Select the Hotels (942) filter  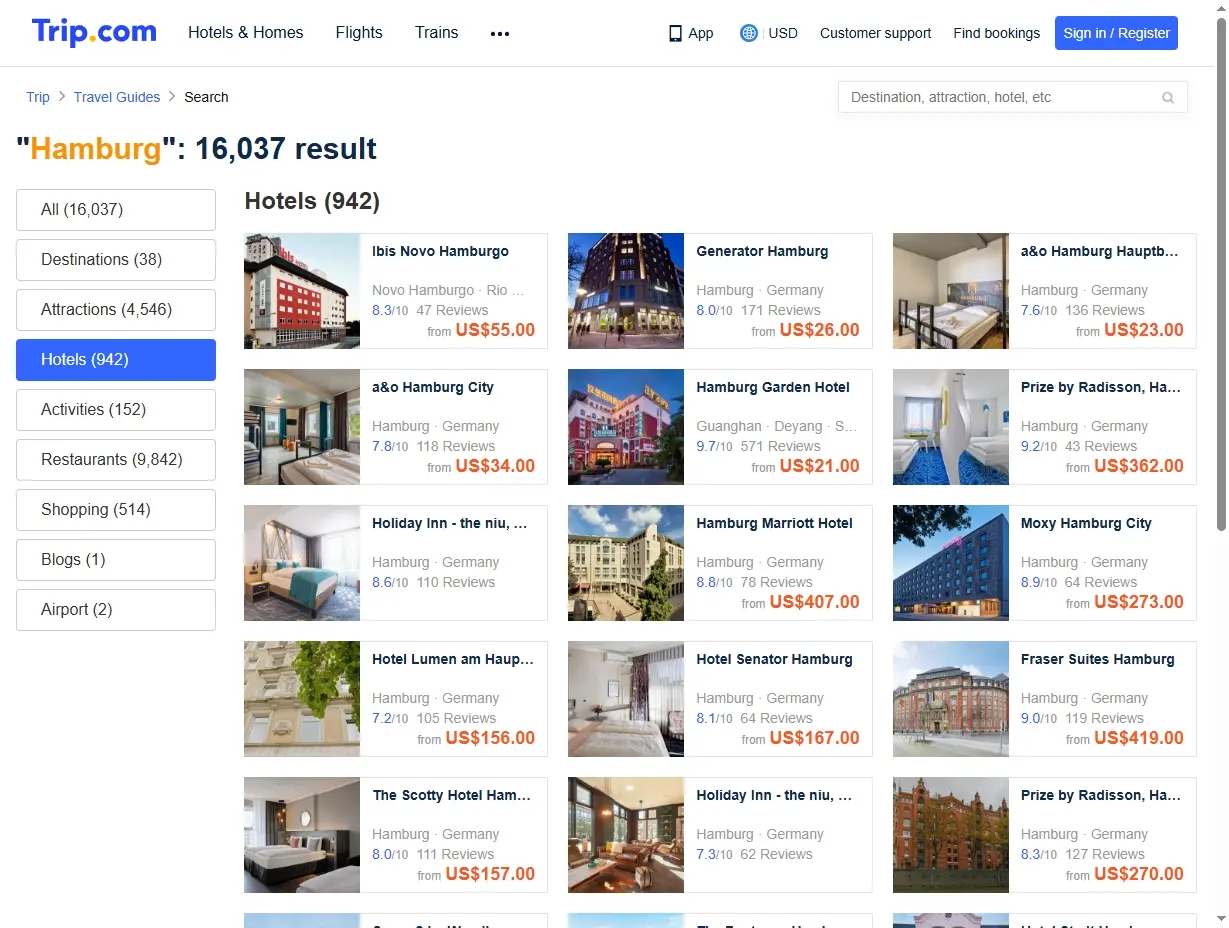point(116,360)
